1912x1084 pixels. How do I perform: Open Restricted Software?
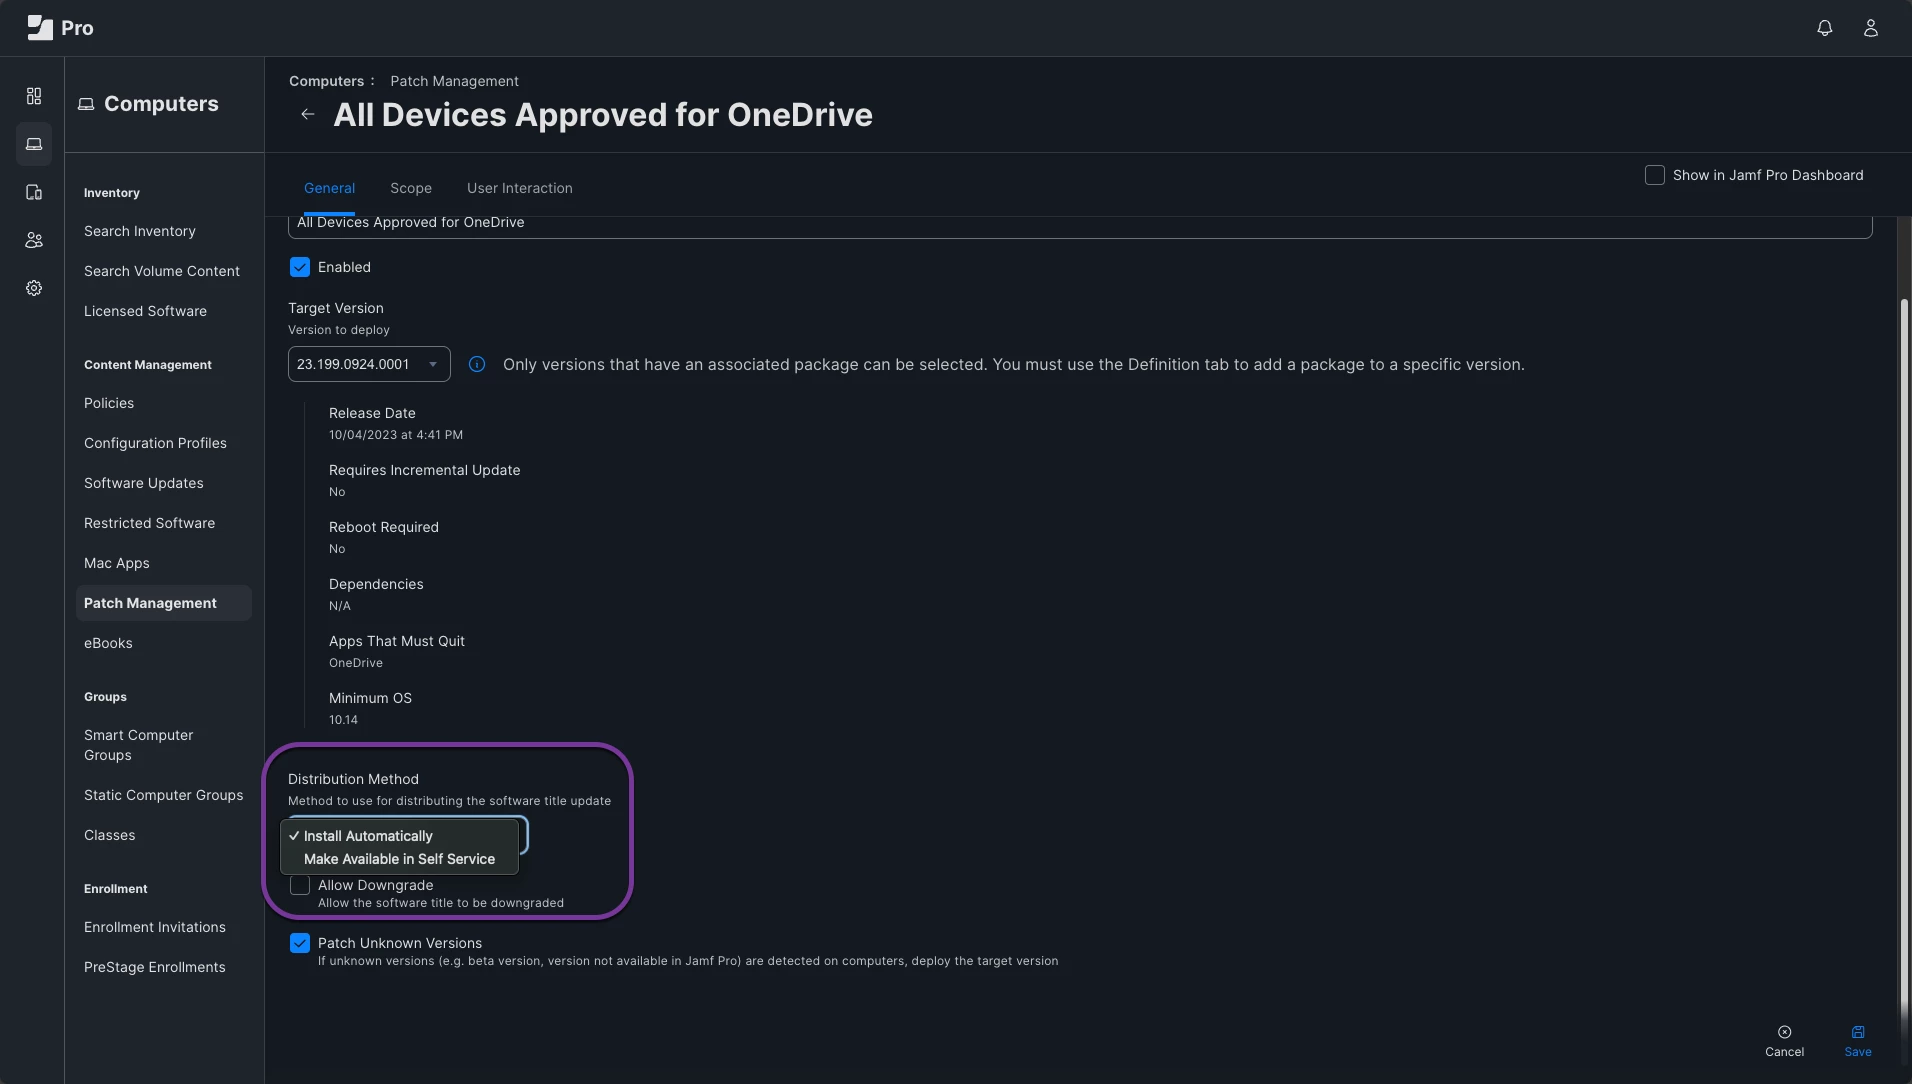tap(149, 523)
